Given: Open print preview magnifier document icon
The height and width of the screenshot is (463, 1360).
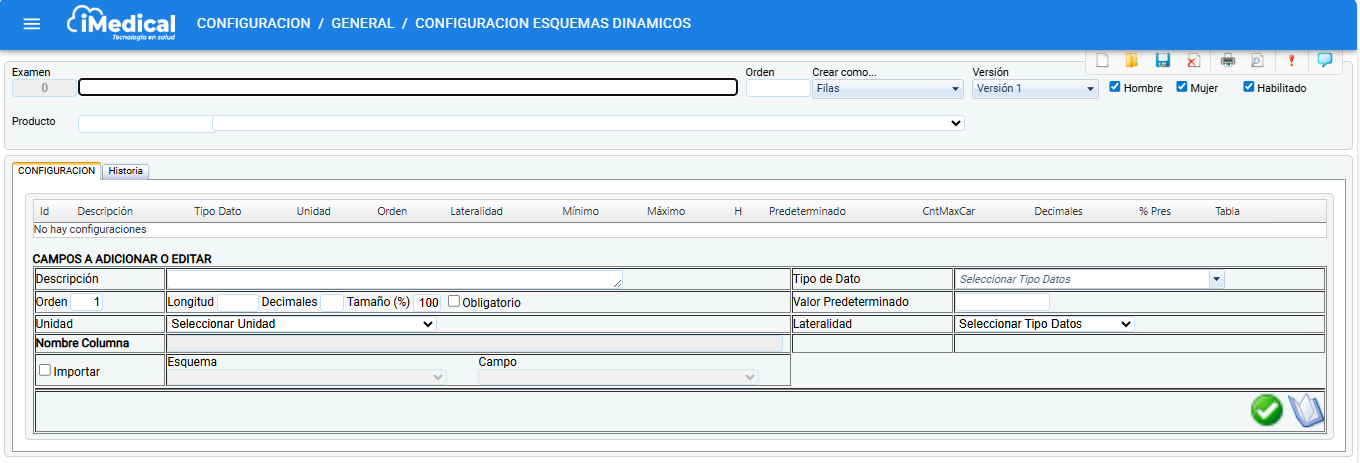Looking at the screenshot, I should pyautogui.click(x=1257, y=60).
